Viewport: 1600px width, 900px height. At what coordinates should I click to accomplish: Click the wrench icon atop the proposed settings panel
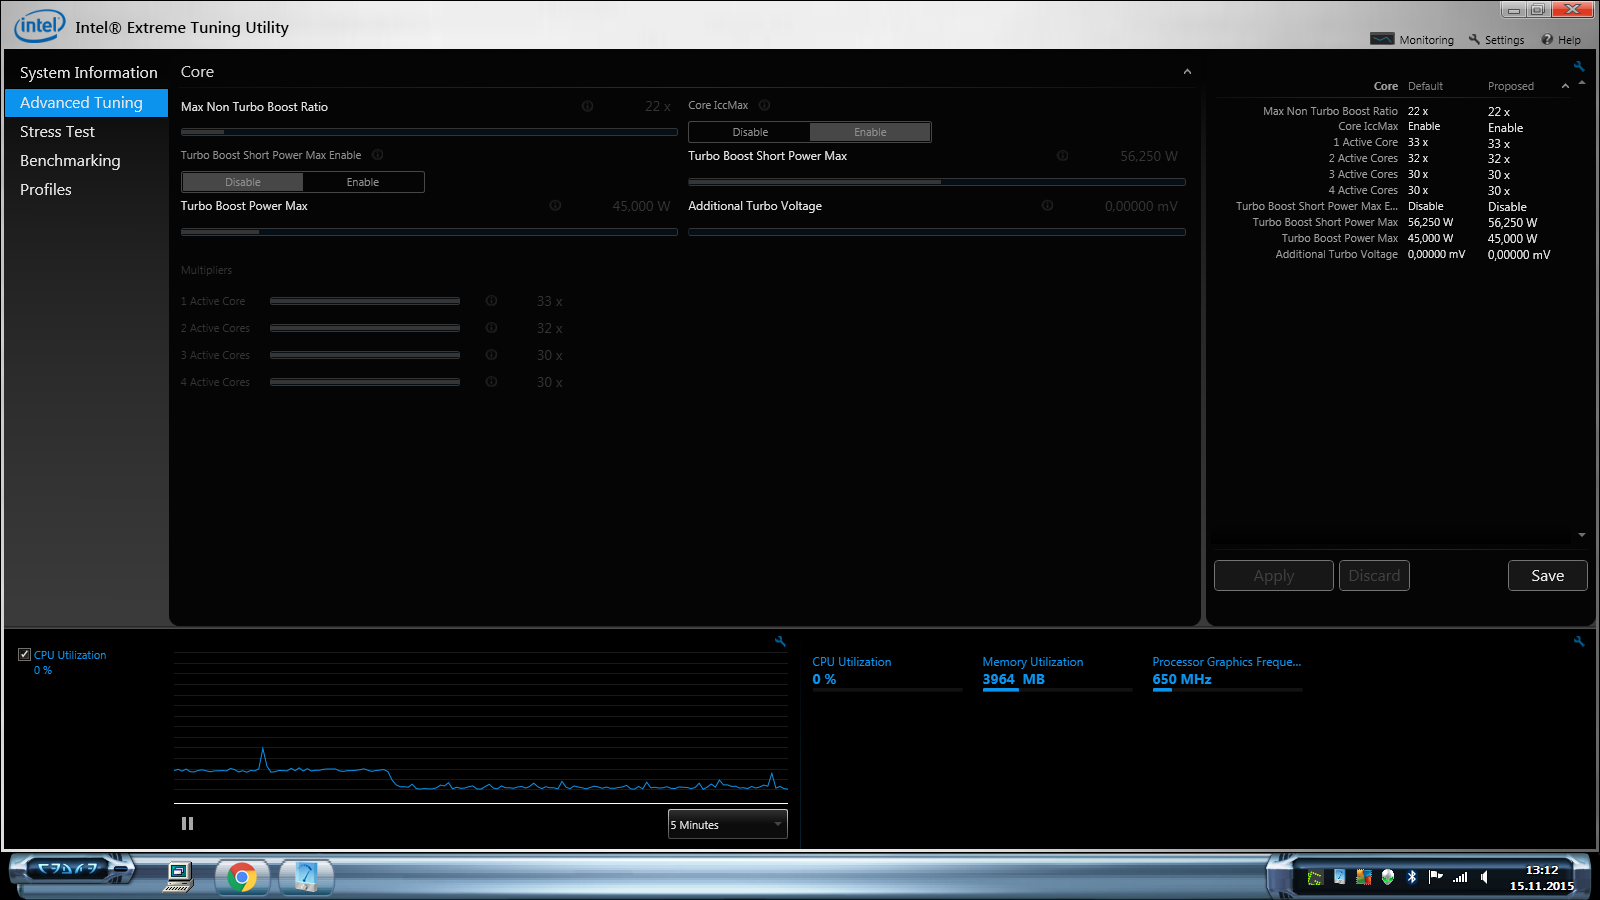pyautogui.click(x=1579, y=67)
